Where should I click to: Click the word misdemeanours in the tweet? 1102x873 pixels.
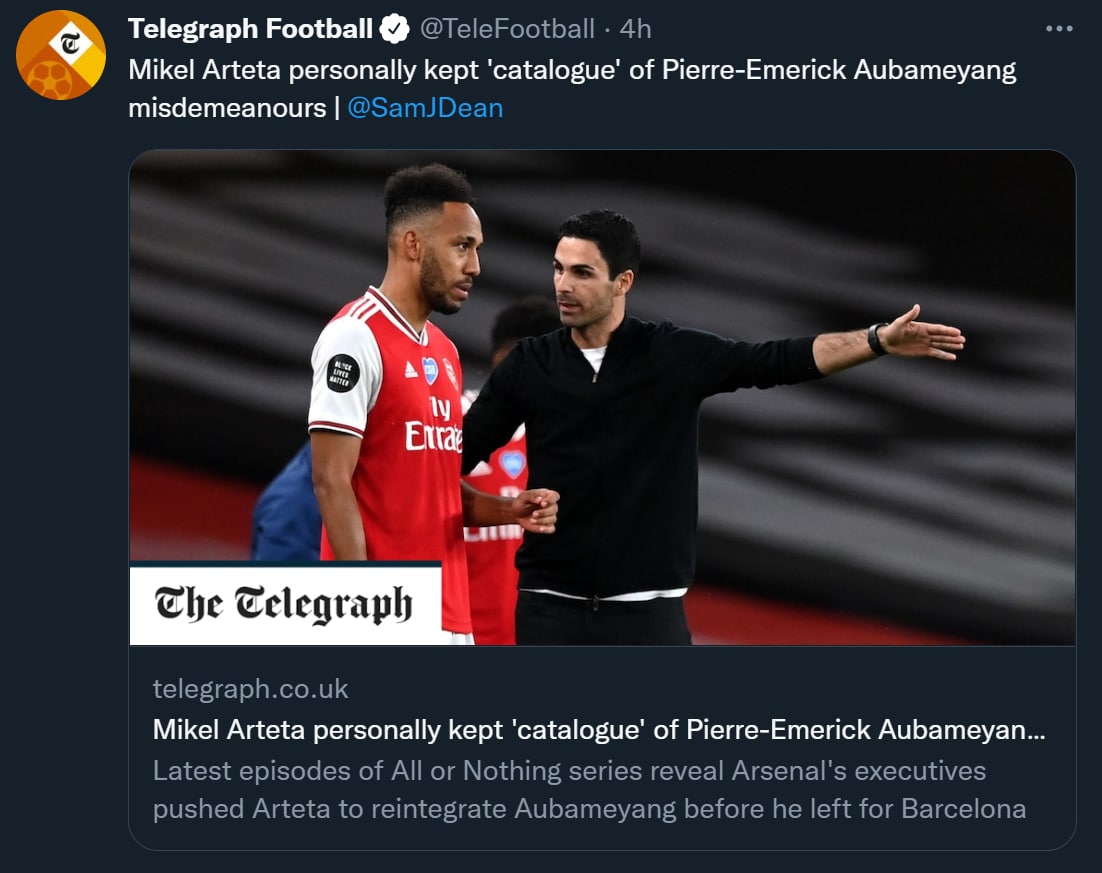coord(227,107)
